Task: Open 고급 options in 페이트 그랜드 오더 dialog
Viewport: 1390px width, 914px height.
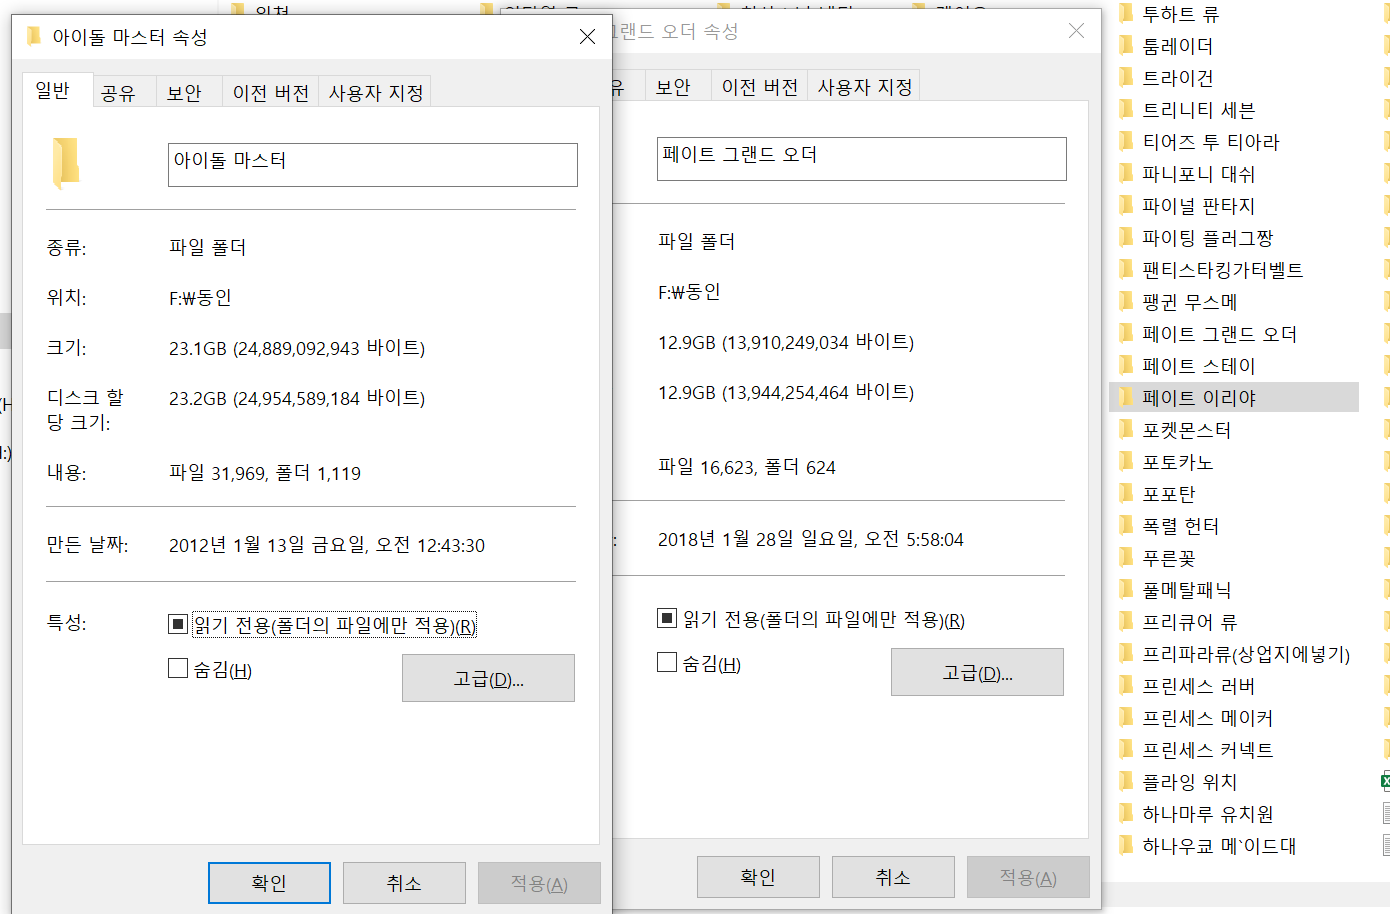Action: 977,673
